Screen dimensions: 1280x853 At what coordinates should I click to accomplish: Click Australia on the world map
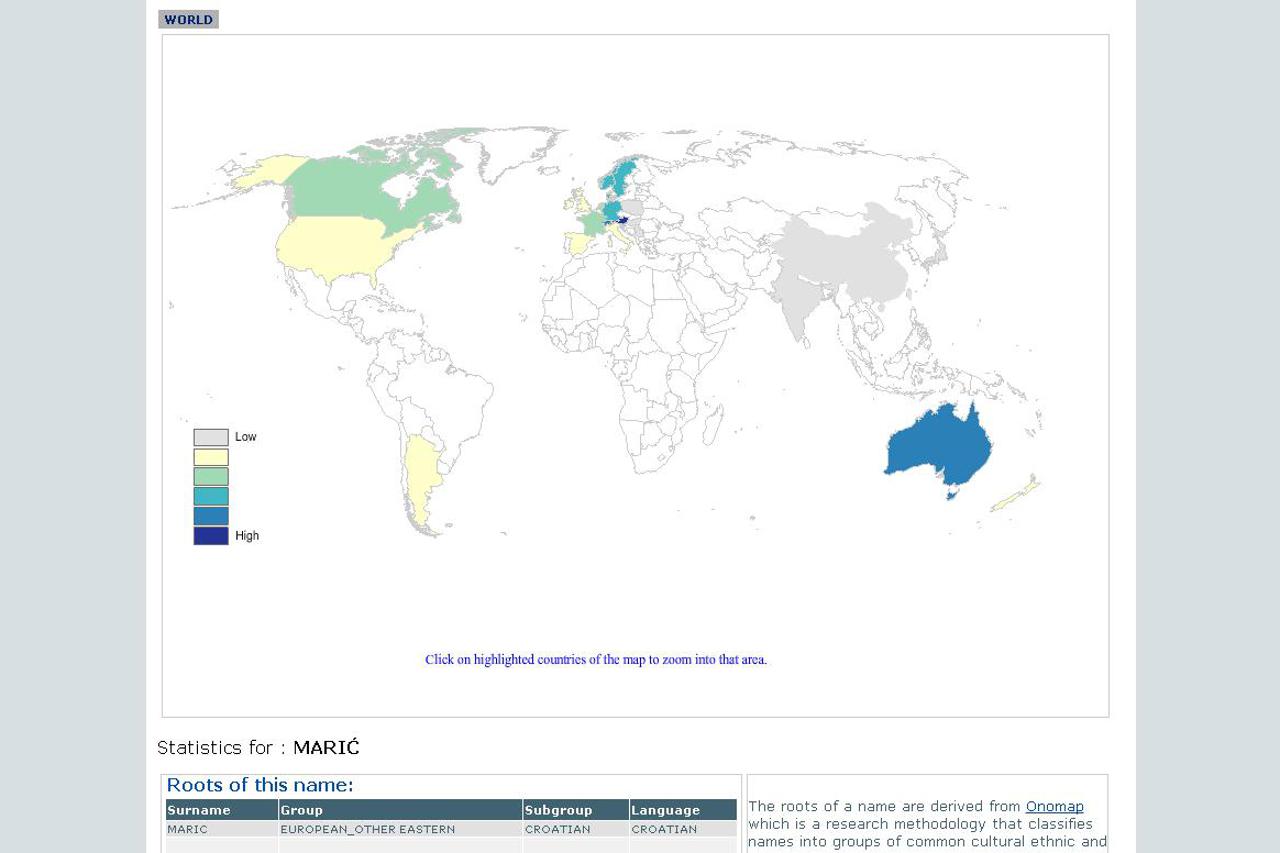(938, 449)
